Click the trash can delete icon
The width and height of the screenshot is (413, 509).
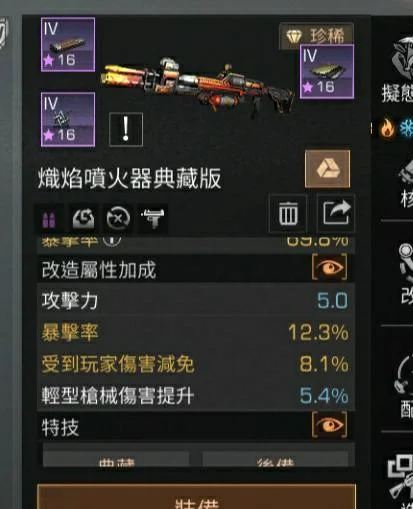coord(288,213)
